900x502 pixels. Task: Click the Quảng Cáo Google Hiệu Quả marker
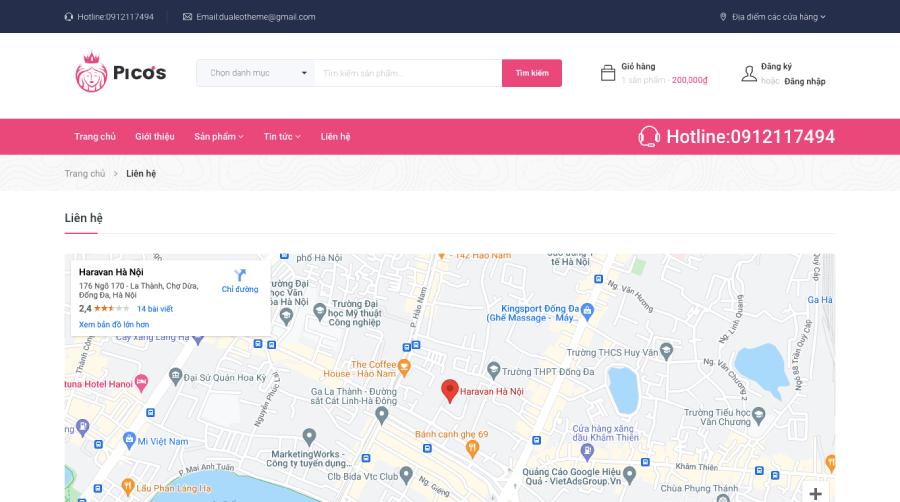[x=629, y=474]
